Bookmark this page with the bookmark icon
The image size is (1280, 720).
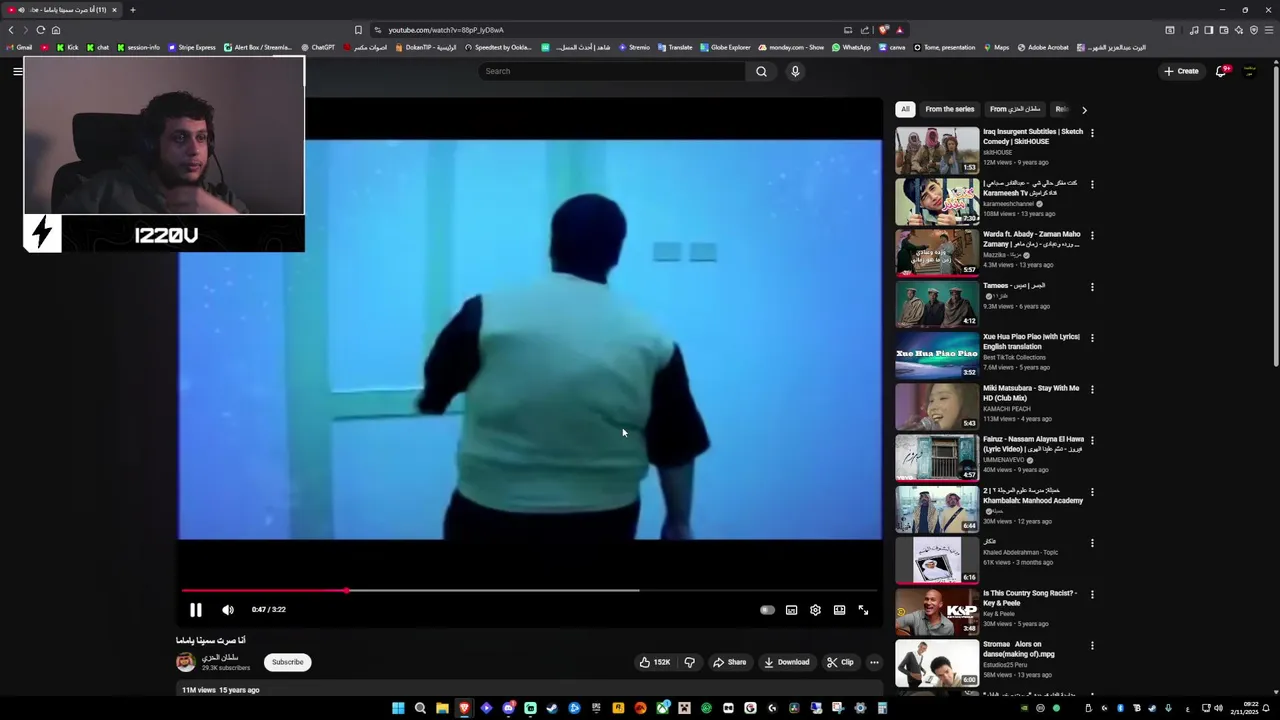point(359,30)
